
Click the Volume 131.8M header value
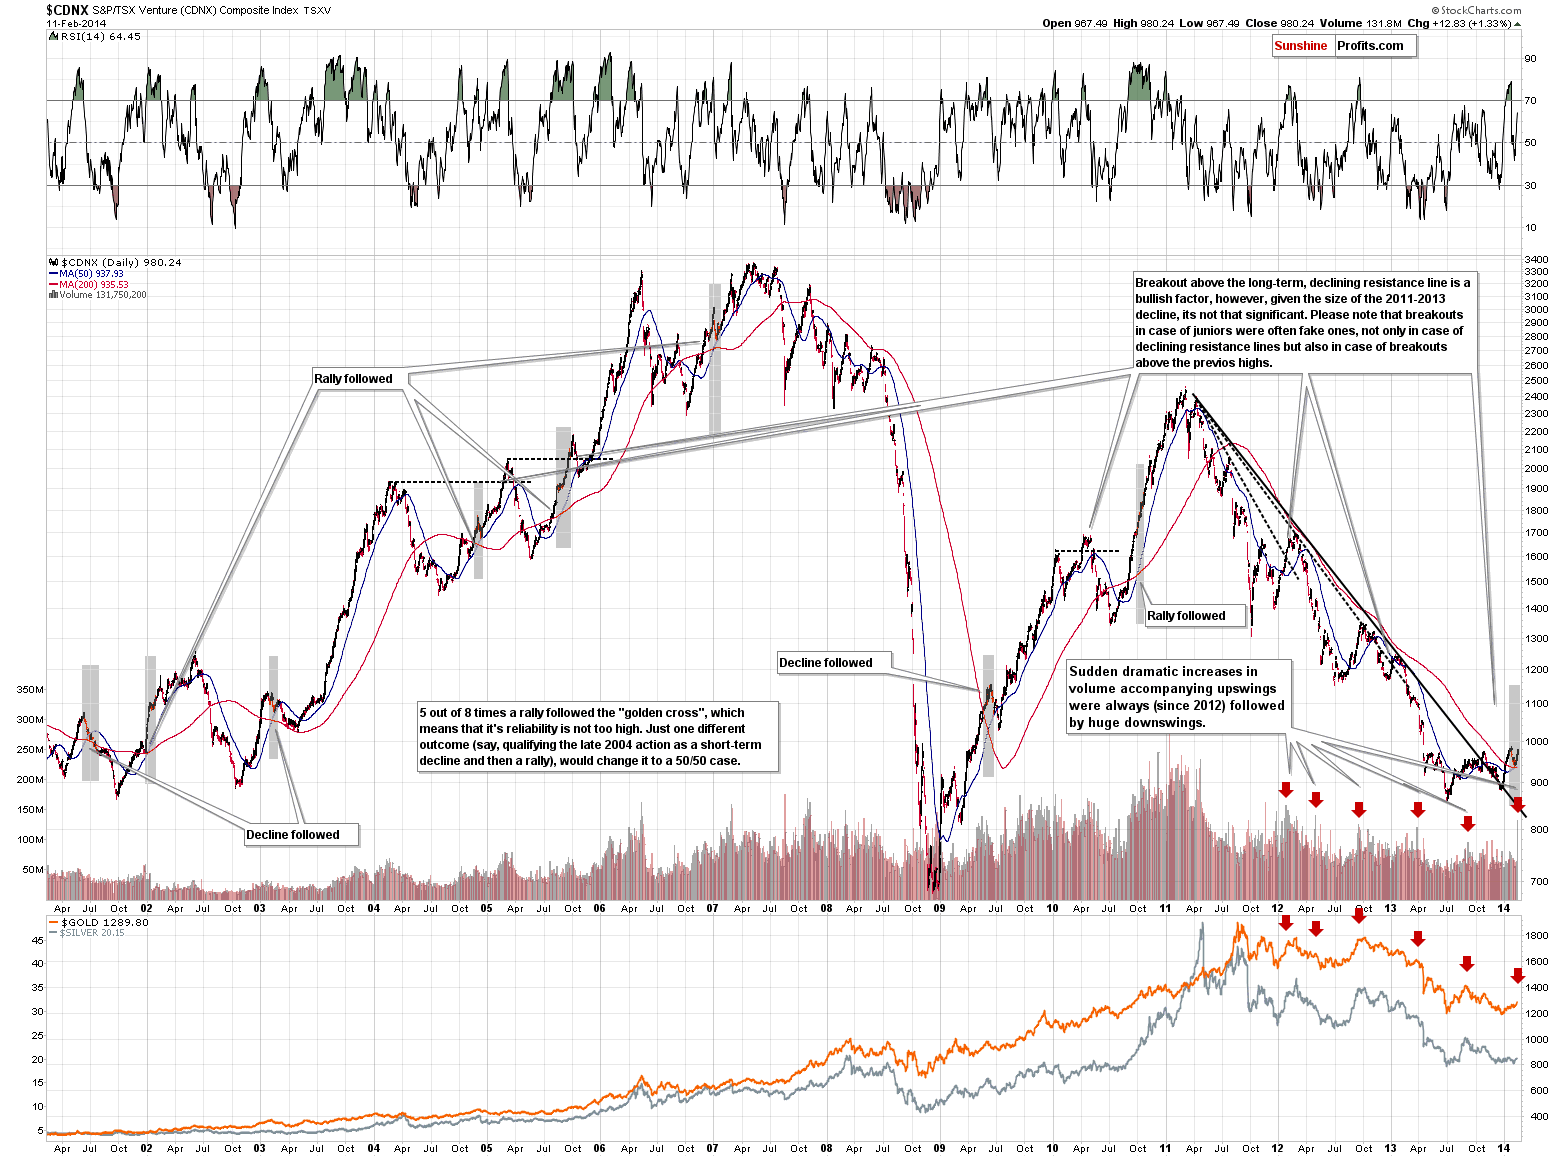pyautogui.click(x=1361, y=23)
